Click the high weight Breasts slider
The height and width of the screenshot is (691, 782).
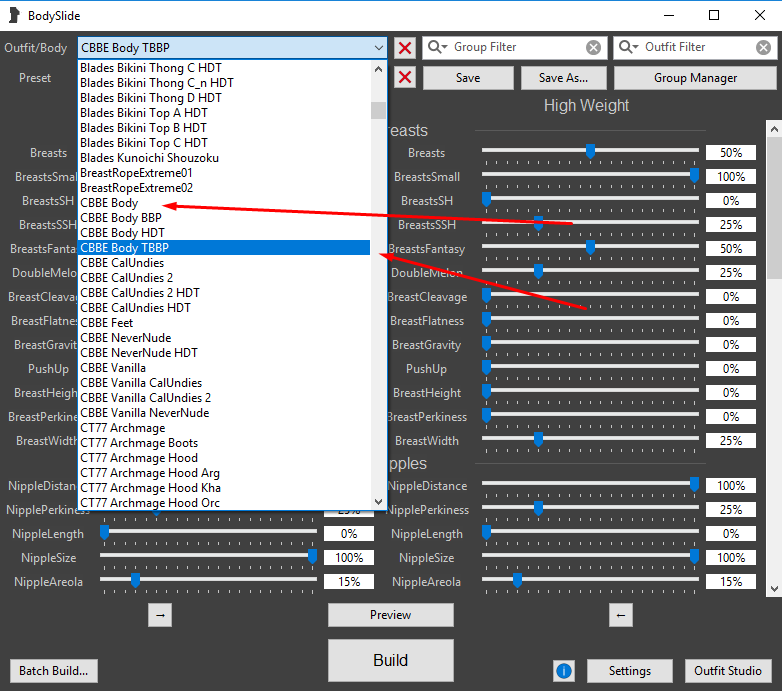coord(590,152)
